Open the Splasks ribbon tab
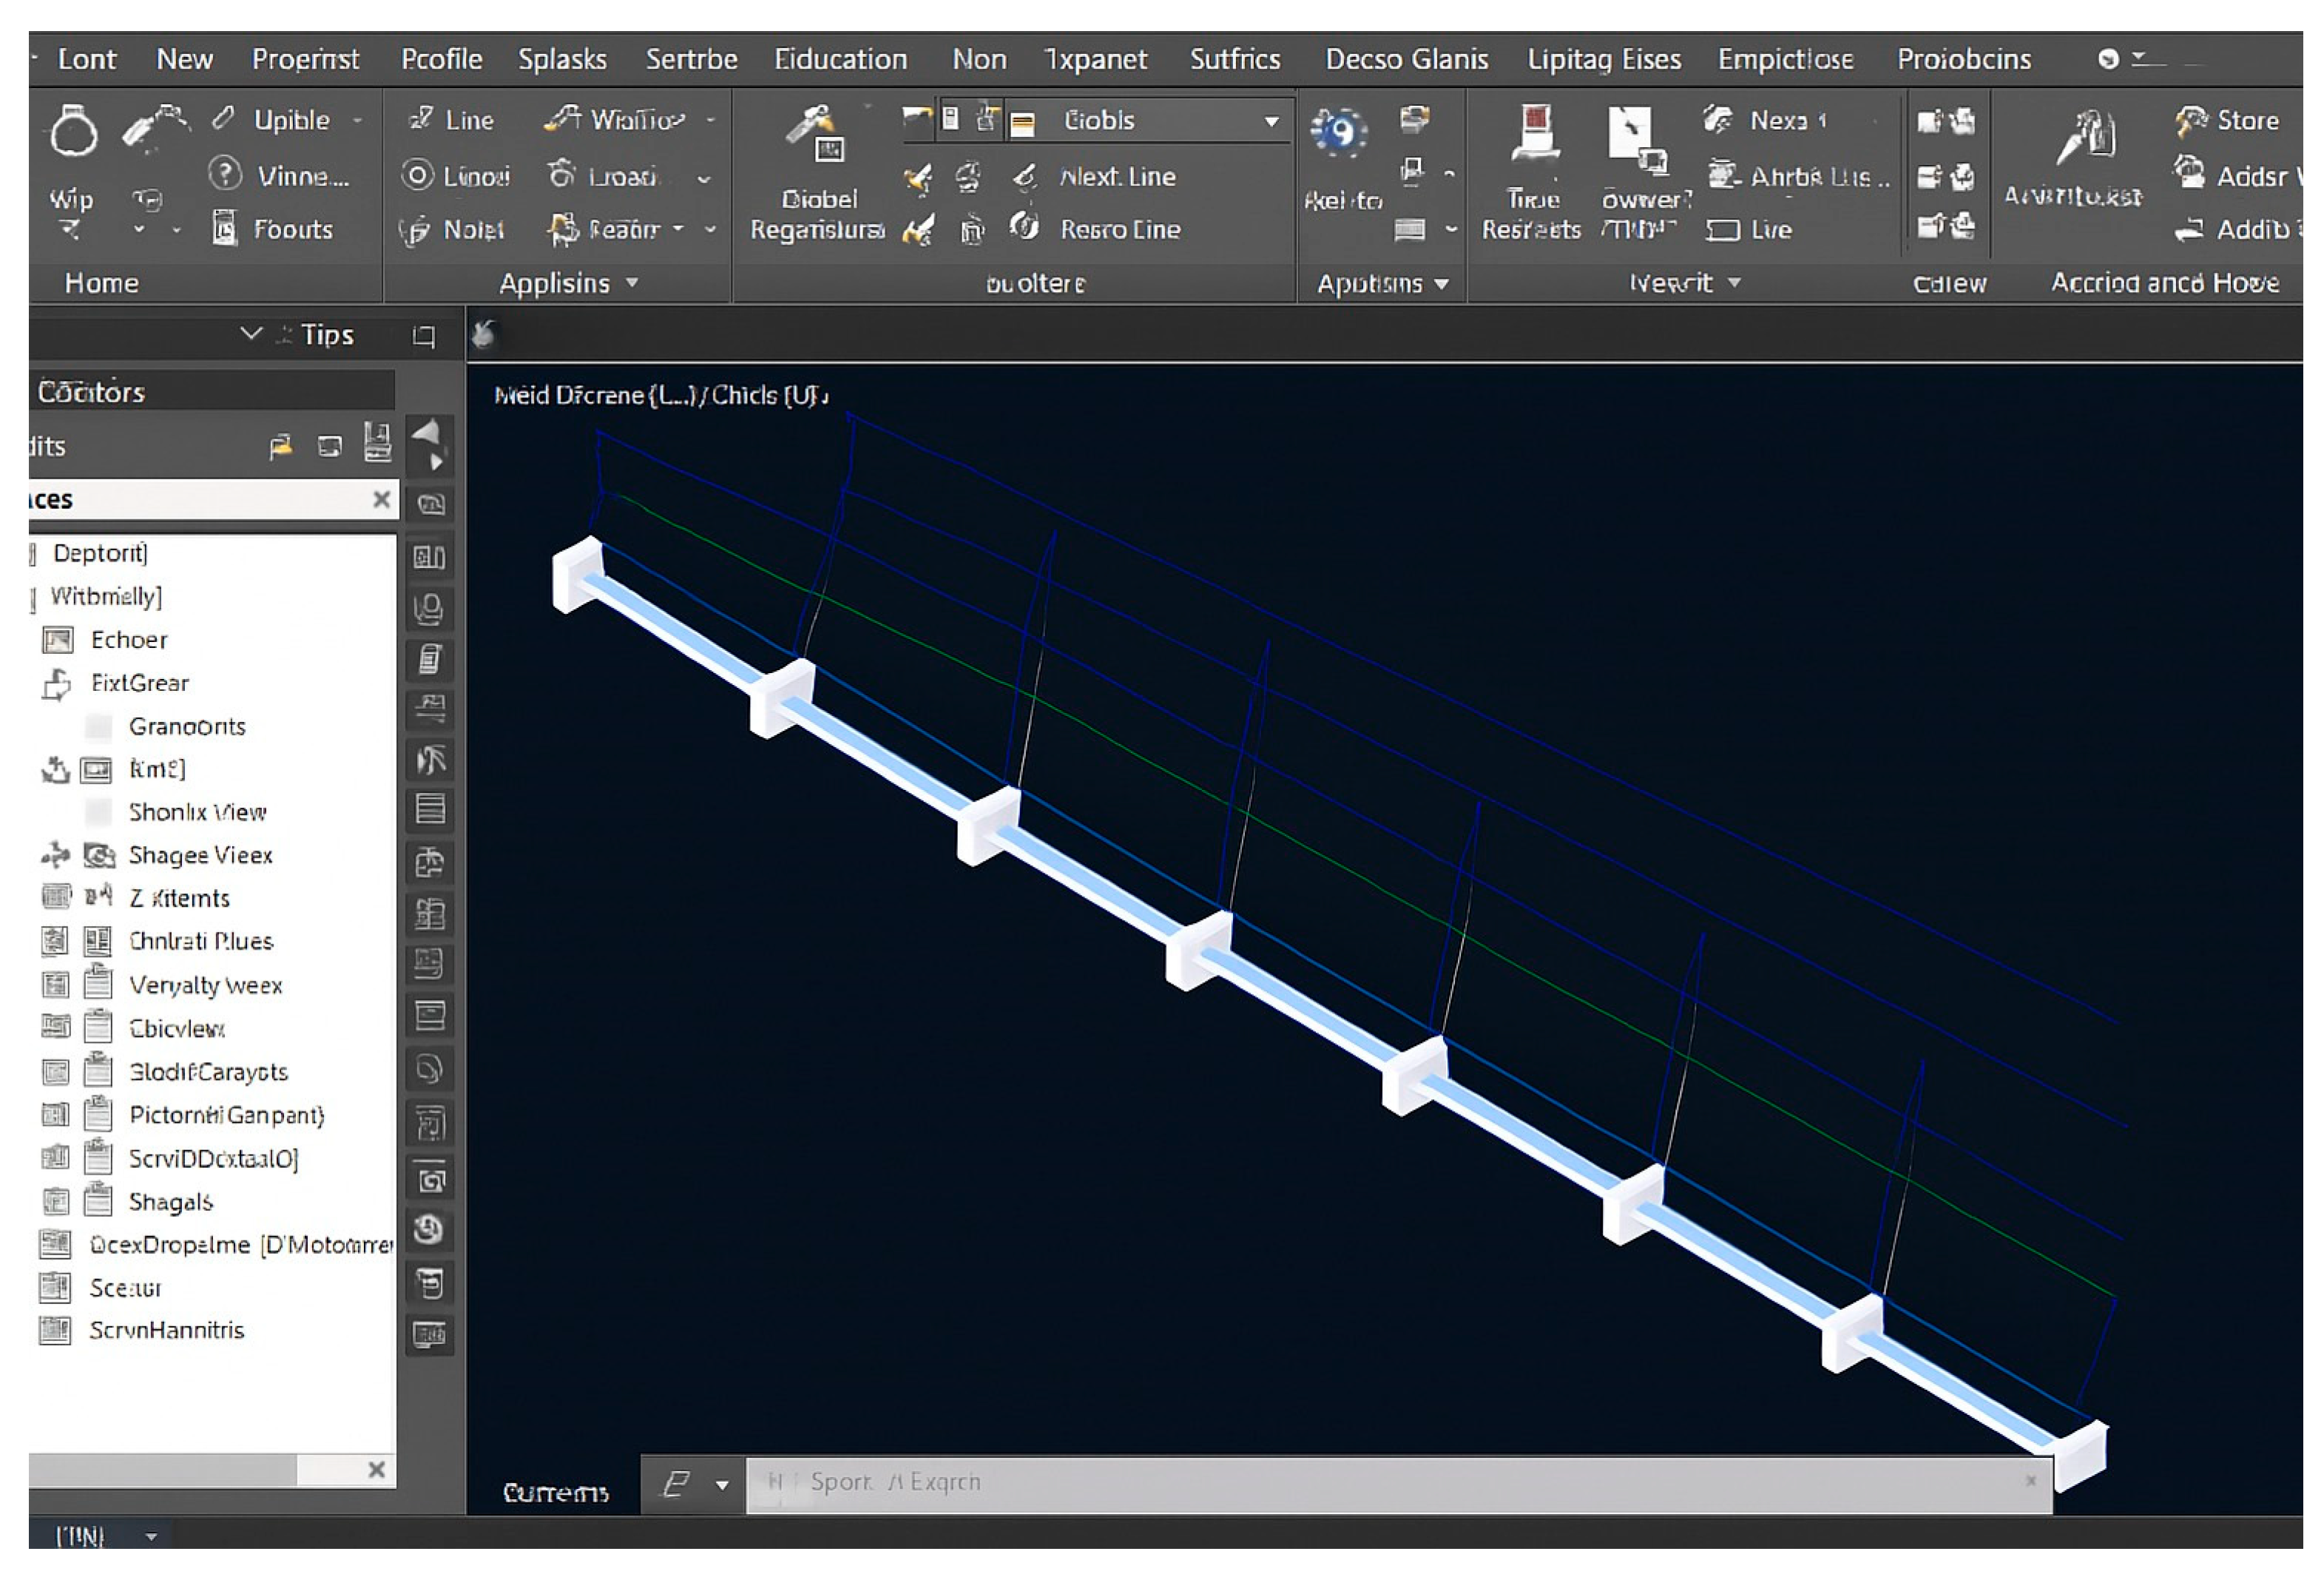 click(562, 59)
